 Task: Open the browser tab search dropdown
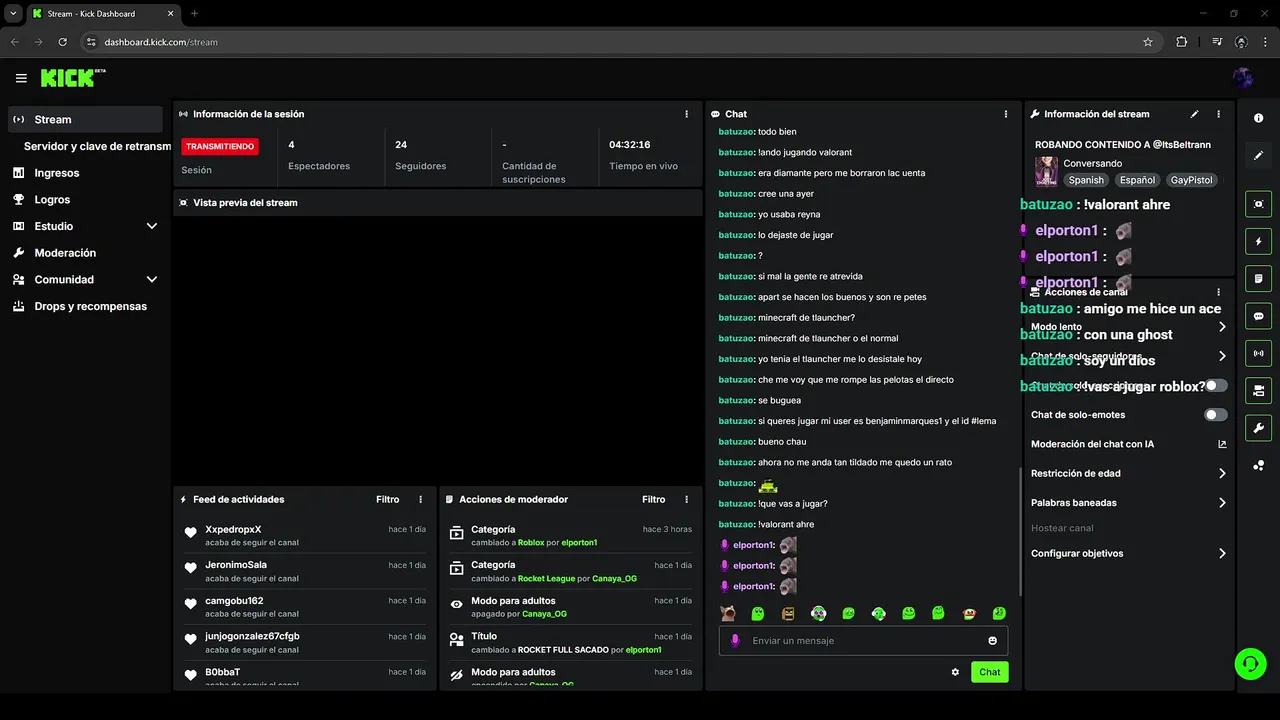pyautogui.click(x=13, y=14)
